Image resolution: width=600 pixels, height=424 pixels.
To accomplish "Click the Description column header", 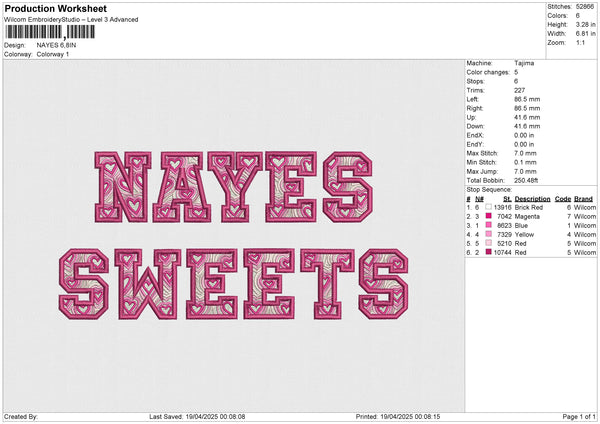I will tap(532, 198).
